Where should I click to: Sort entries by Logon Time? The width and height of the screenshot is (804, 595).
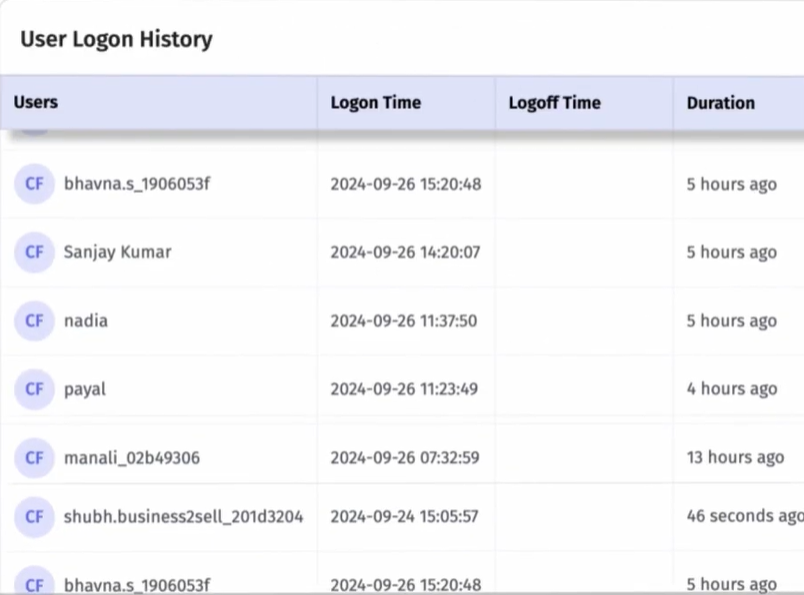pos(376,102)
